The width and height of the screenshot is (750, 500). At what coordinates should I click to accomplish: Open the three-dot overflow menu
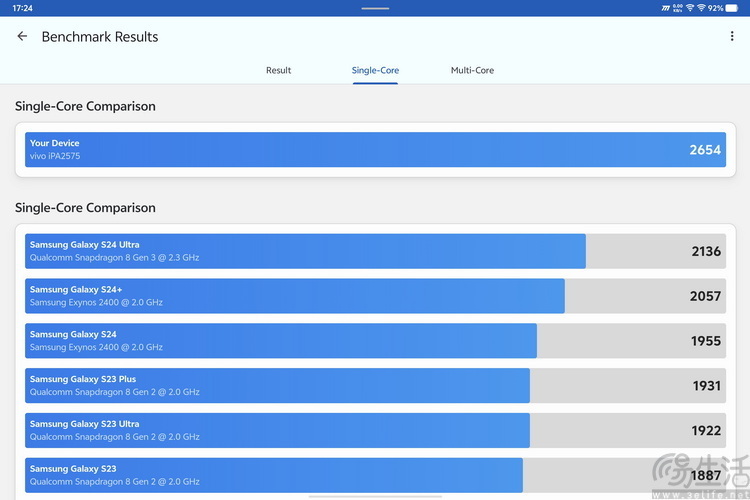click(732, 36)
